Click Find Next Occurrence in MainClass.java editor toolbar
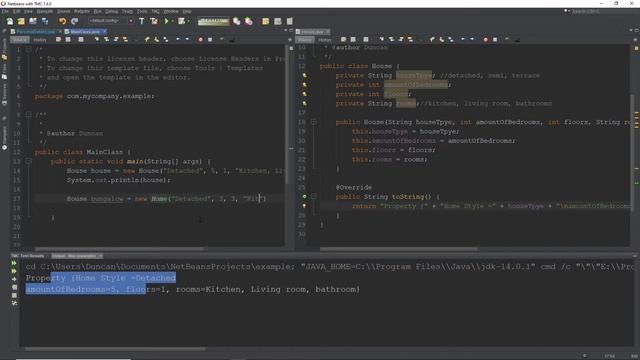The height and width of the screenshot is (360, 640). 116,40
